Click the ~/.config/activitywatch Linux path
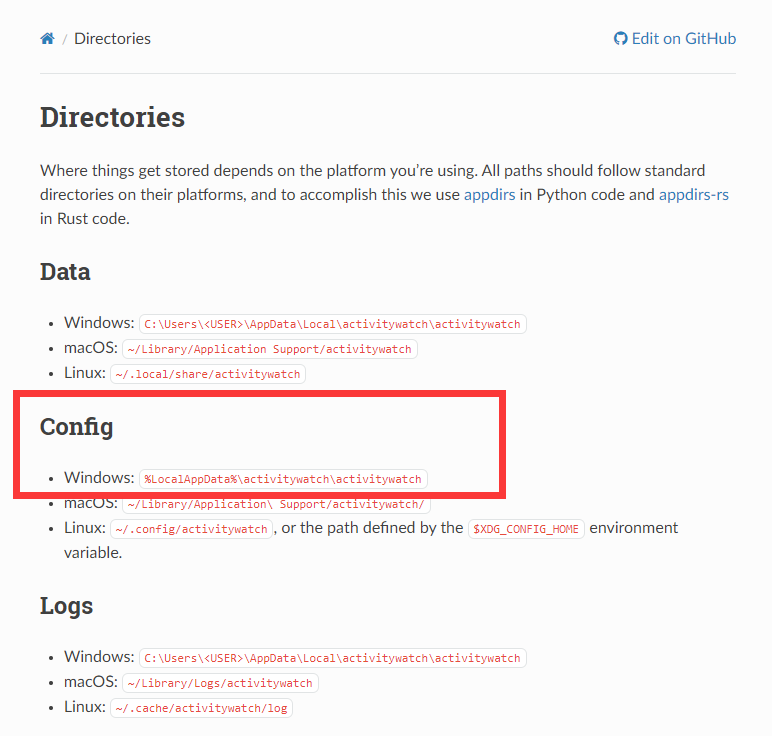 tap(191, 529)
